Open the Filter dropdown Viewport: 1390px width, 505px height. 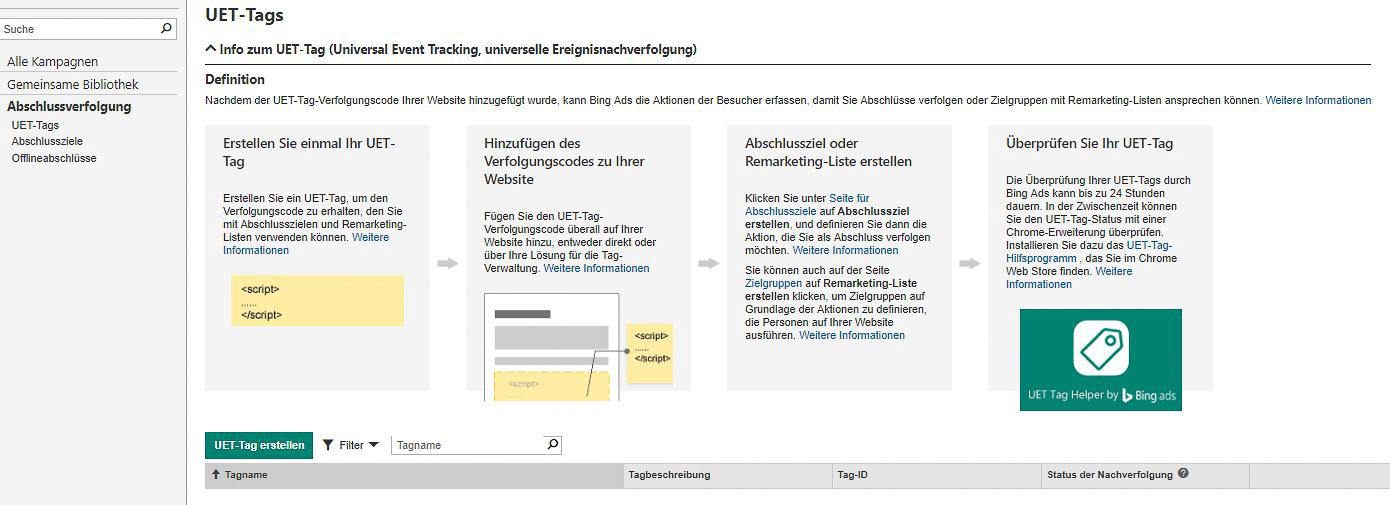tap(351, 445)
